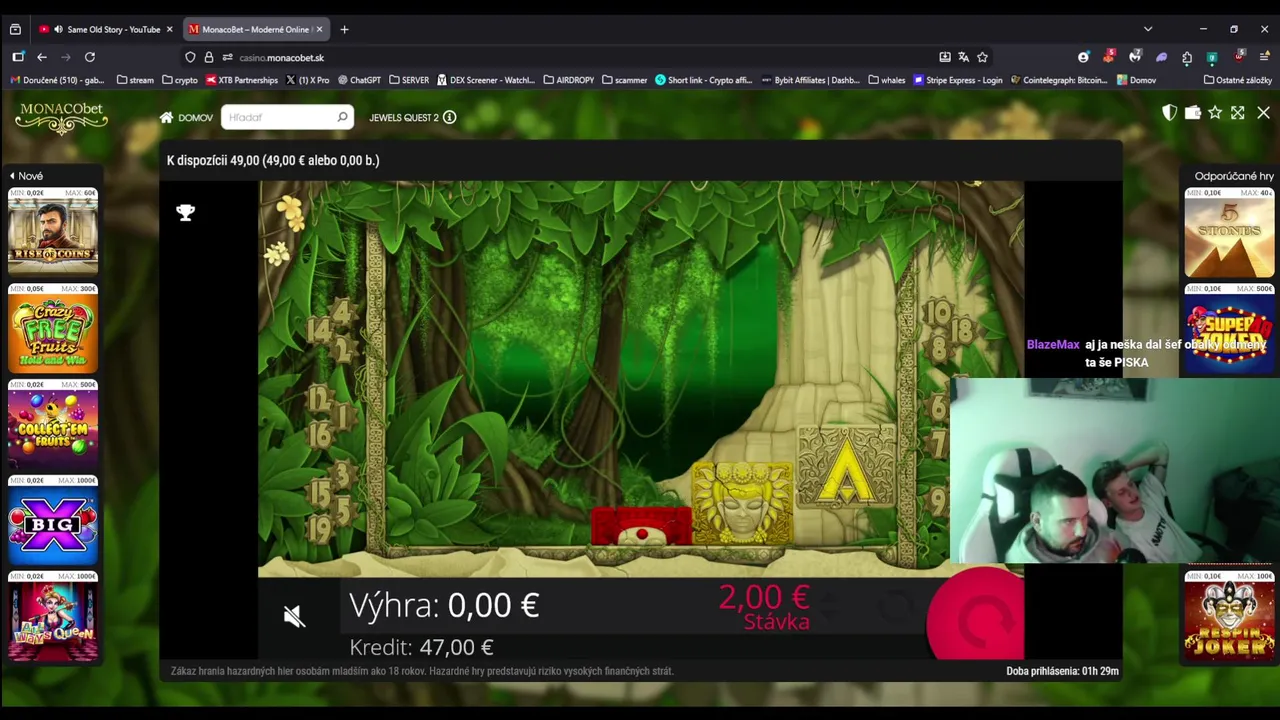Open All Ways Queen game thumbnail
Image resolution: width=1280 pixels, height=720 pixels.
(x=53, y=615)
